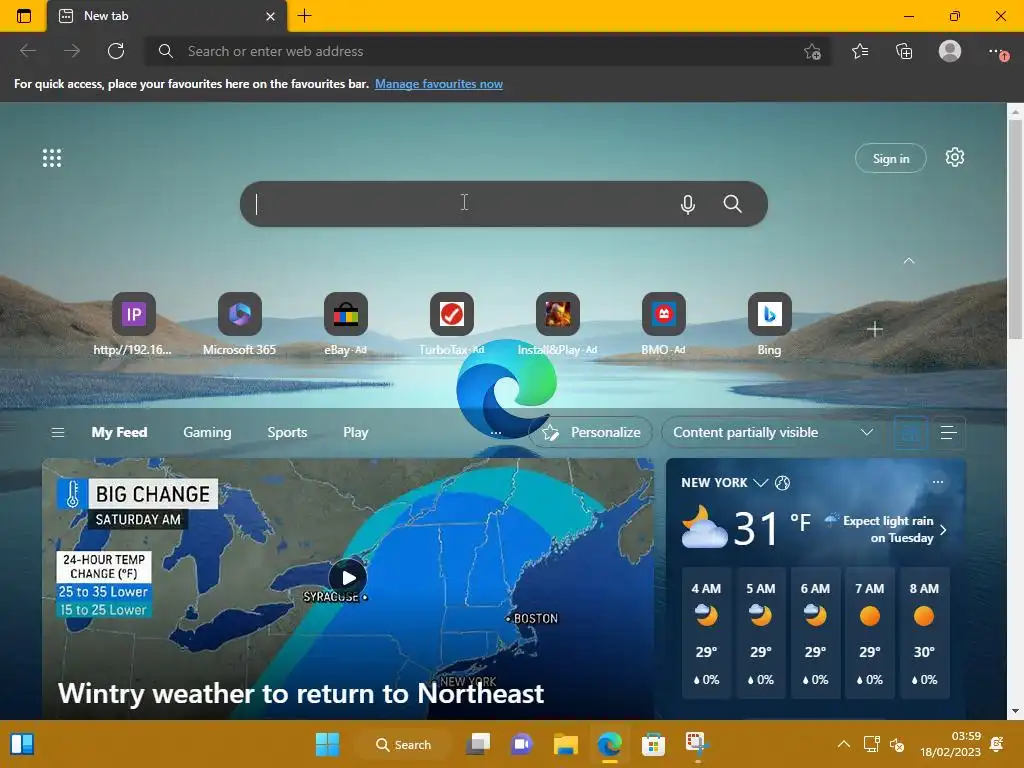Open a new browser tab with plus

pyautogui.click(x=304, y=16)
